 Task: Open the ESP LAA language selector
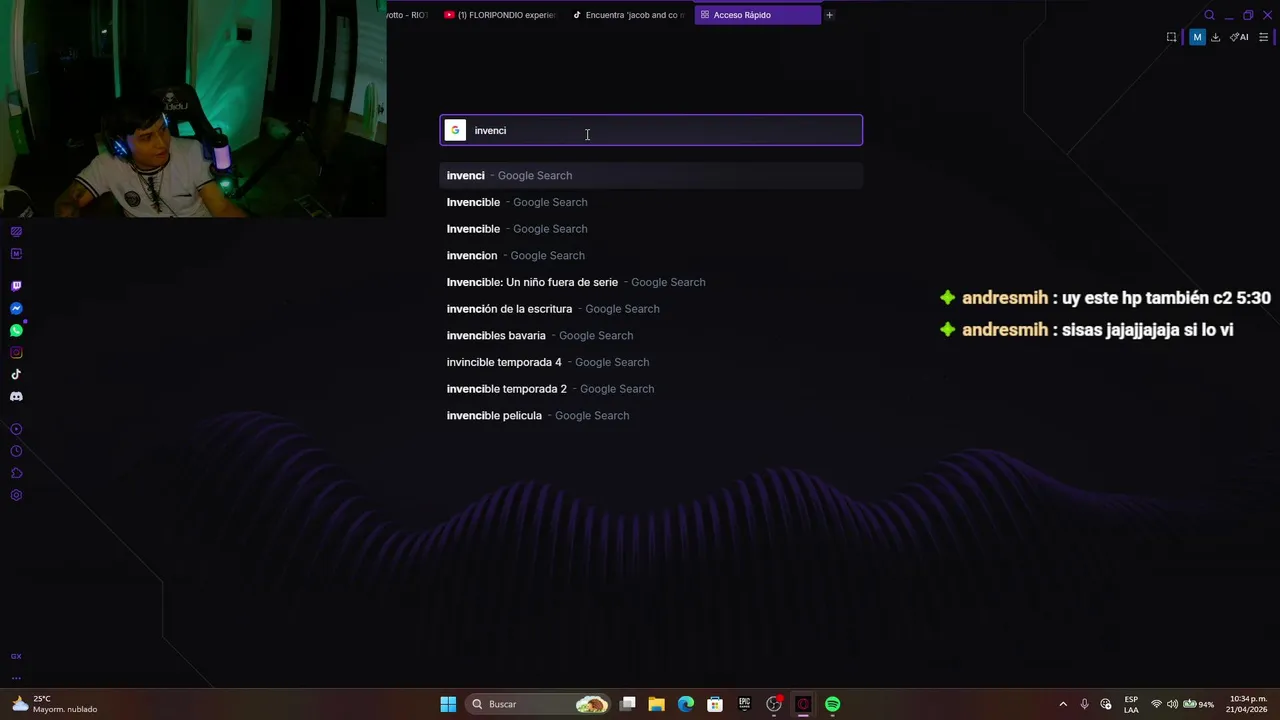click(1131, 704)
